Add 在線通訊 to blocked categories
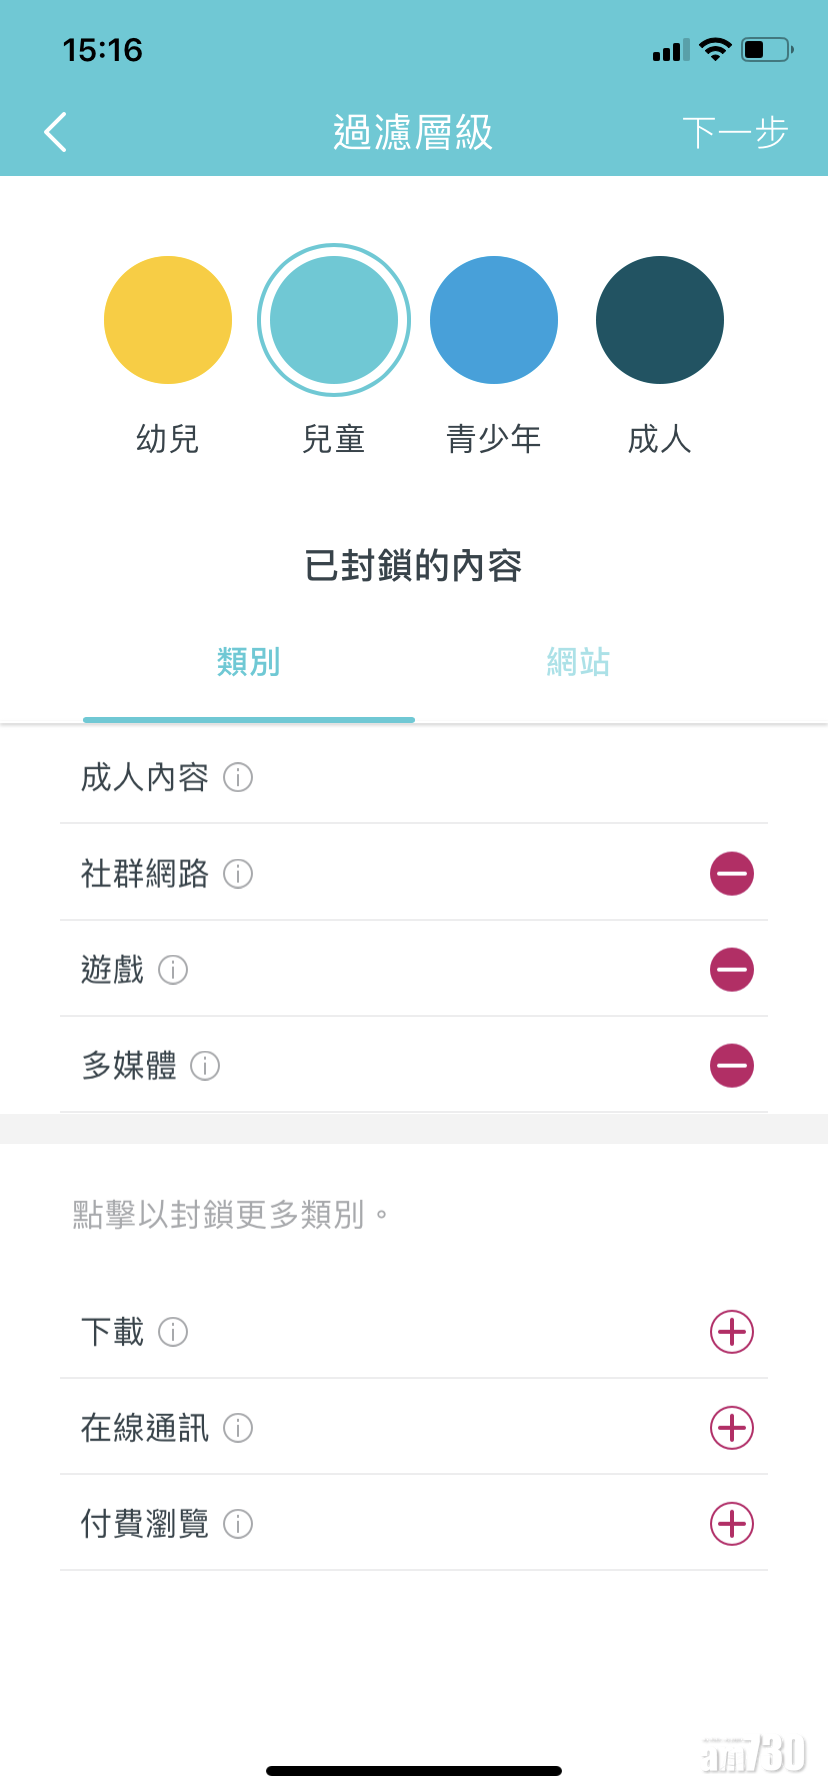Screen dimensions: 828x1792 [x=731, y=1428]
